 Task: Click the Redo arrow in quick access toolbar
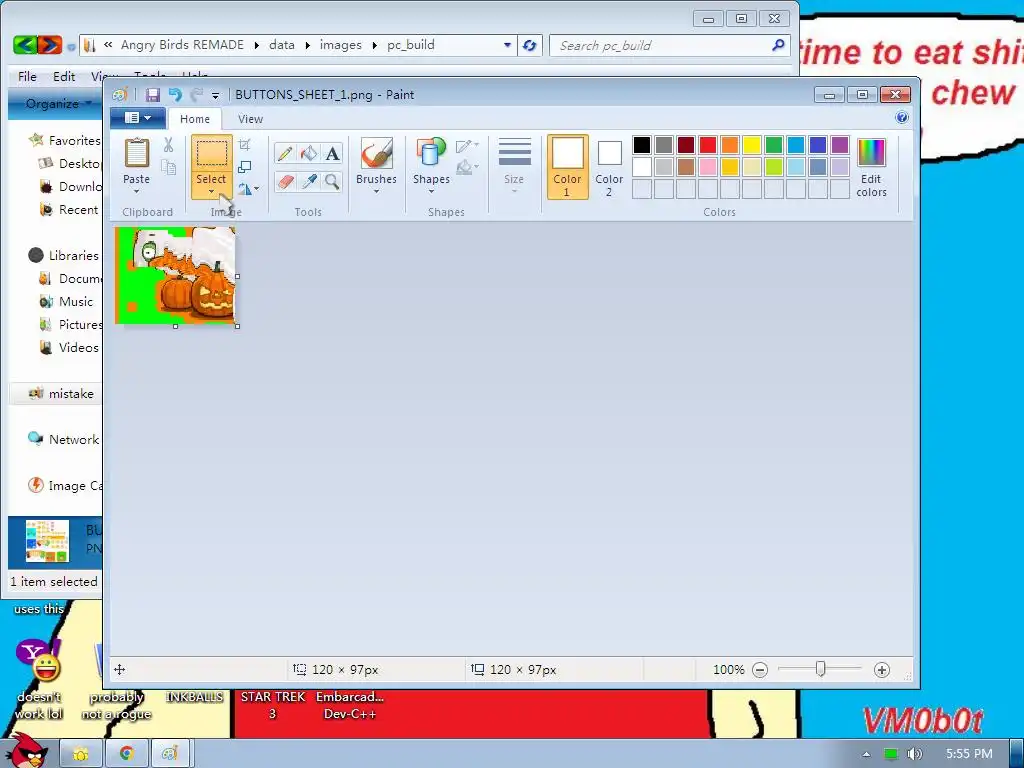click(196, 95)
